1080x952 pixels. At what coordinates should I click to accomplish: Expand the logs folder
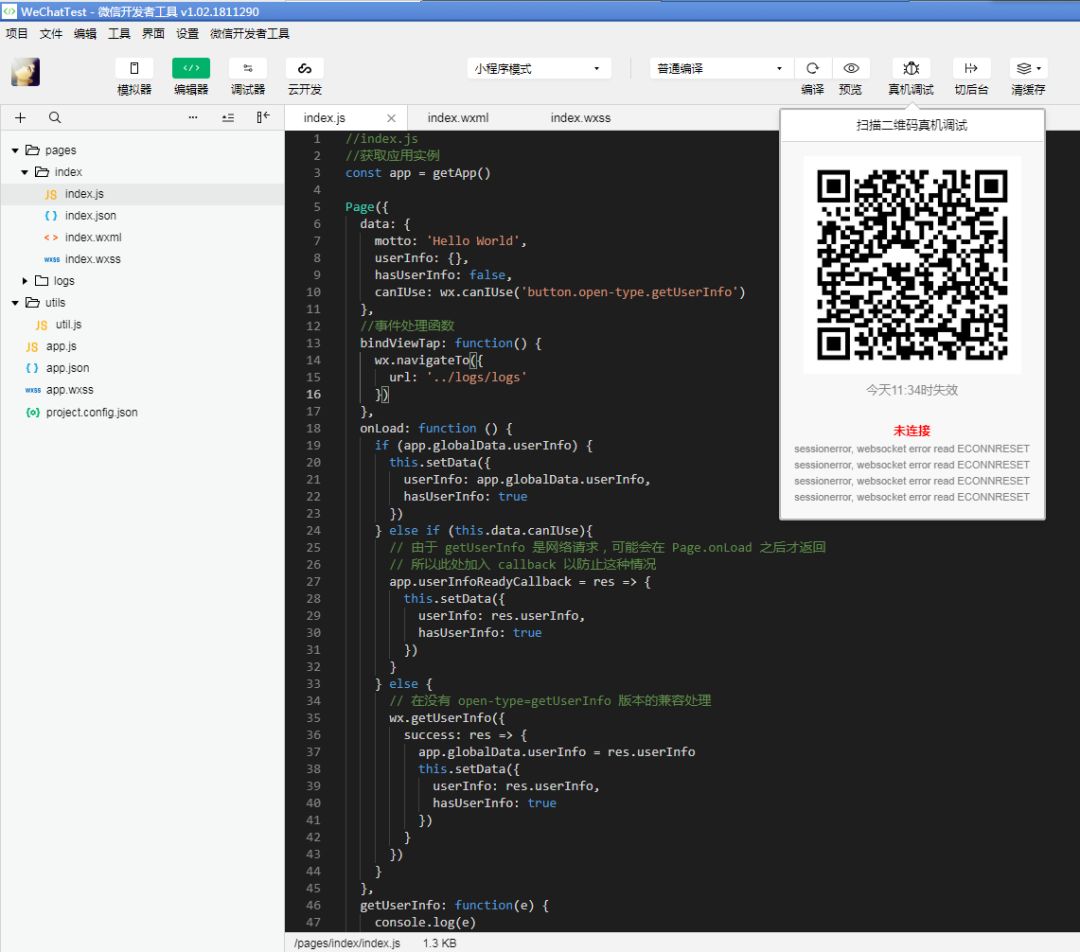click(25, 281)
